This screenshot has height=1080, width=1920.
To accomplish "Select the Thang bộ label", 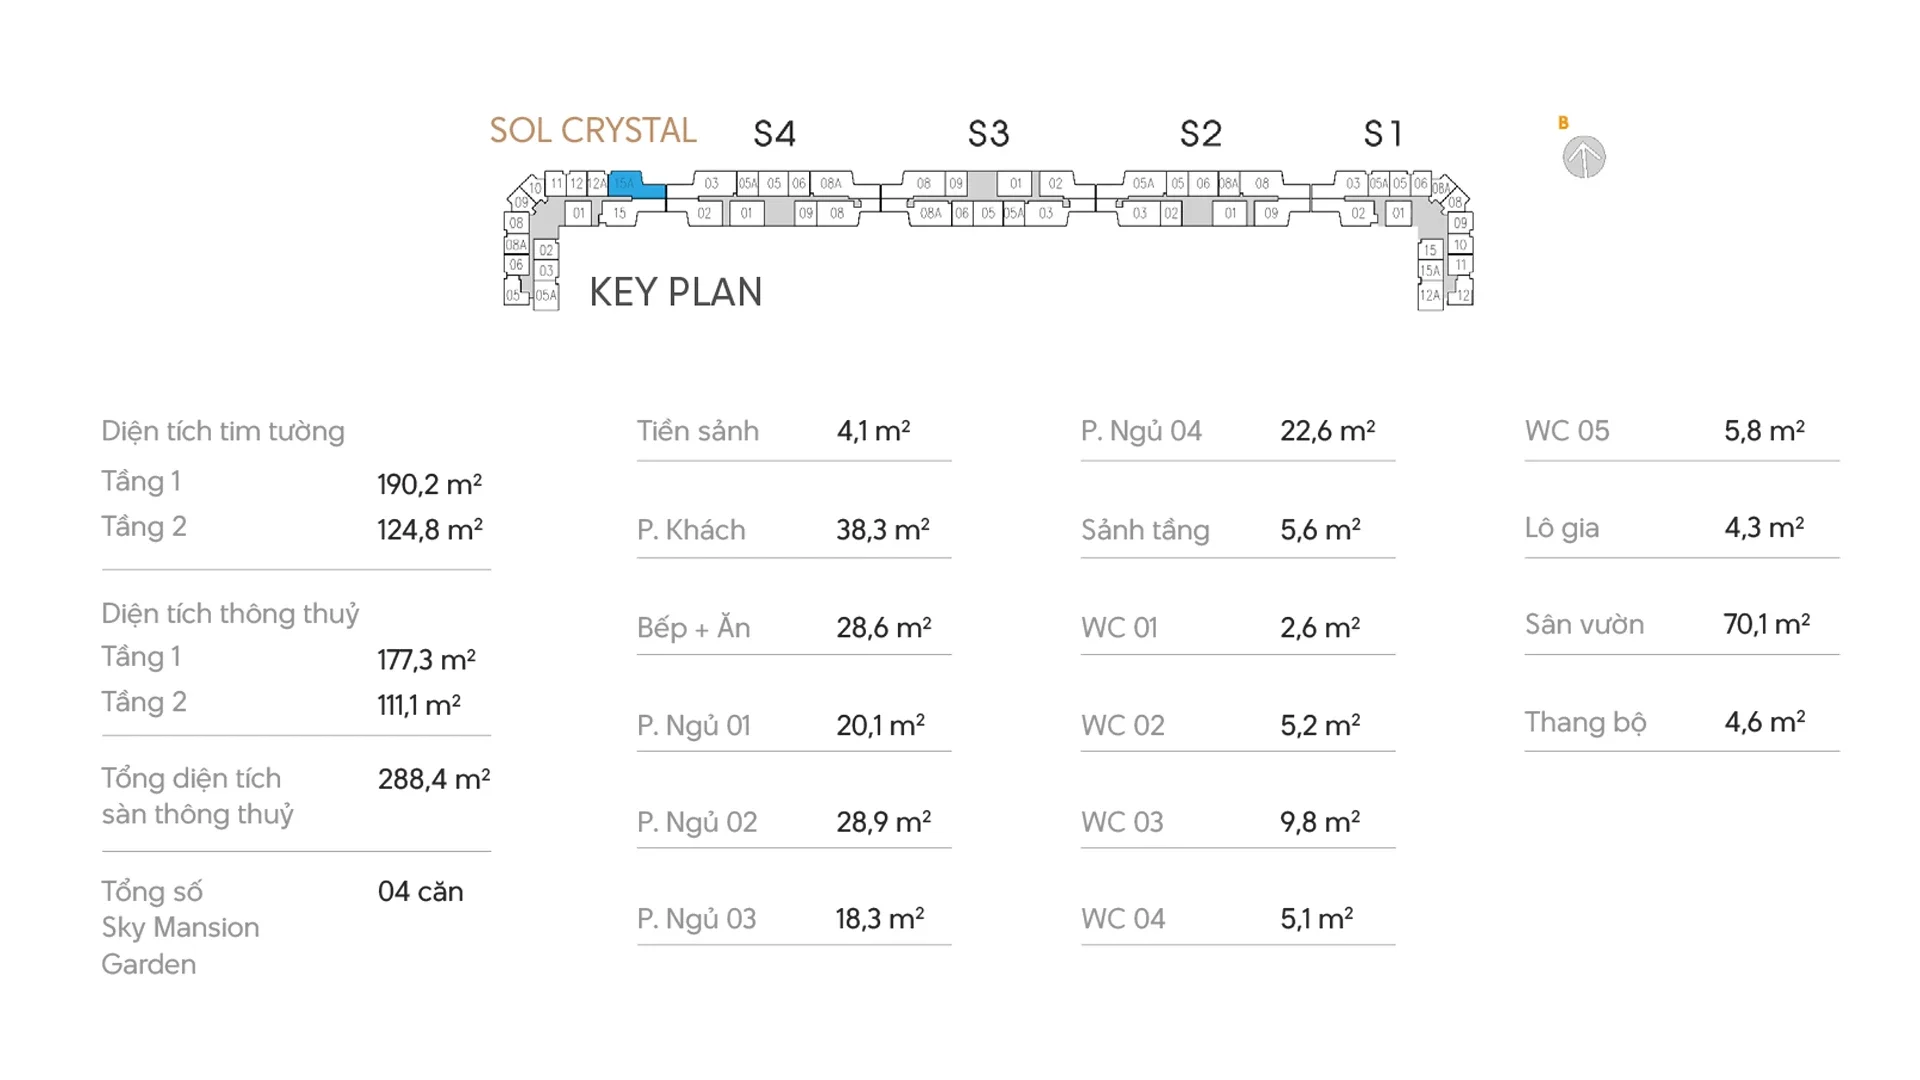I will (x=1585, y=722).
